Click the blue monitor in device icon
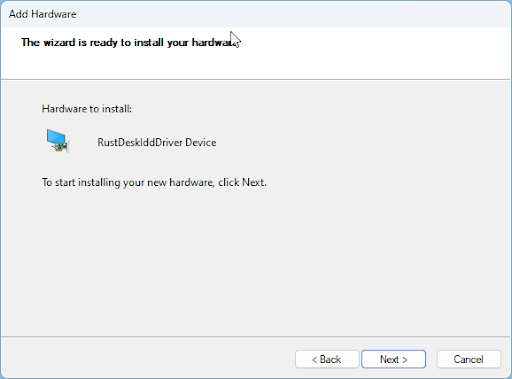Screen dimensions: 512x379 click(55, 137)
